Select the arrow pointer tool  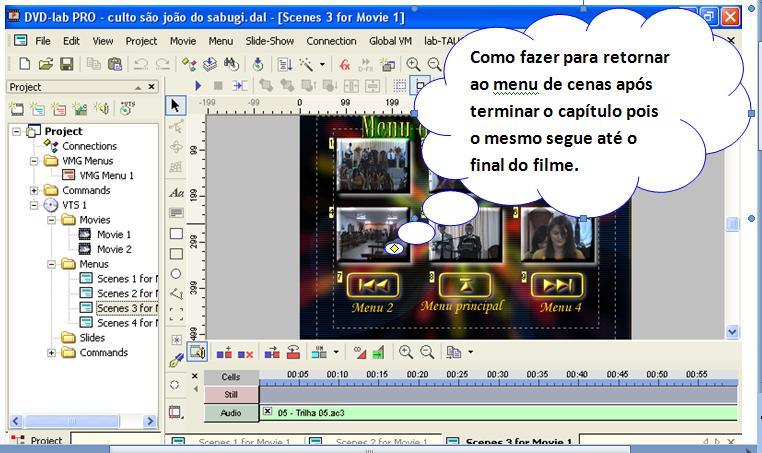coord(175,105)
